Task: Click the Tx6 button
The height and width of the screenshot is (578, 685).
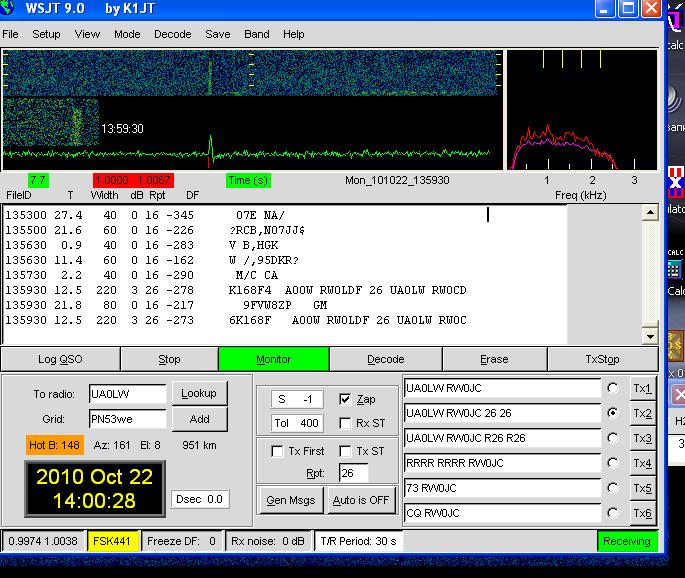Action: 642,513
